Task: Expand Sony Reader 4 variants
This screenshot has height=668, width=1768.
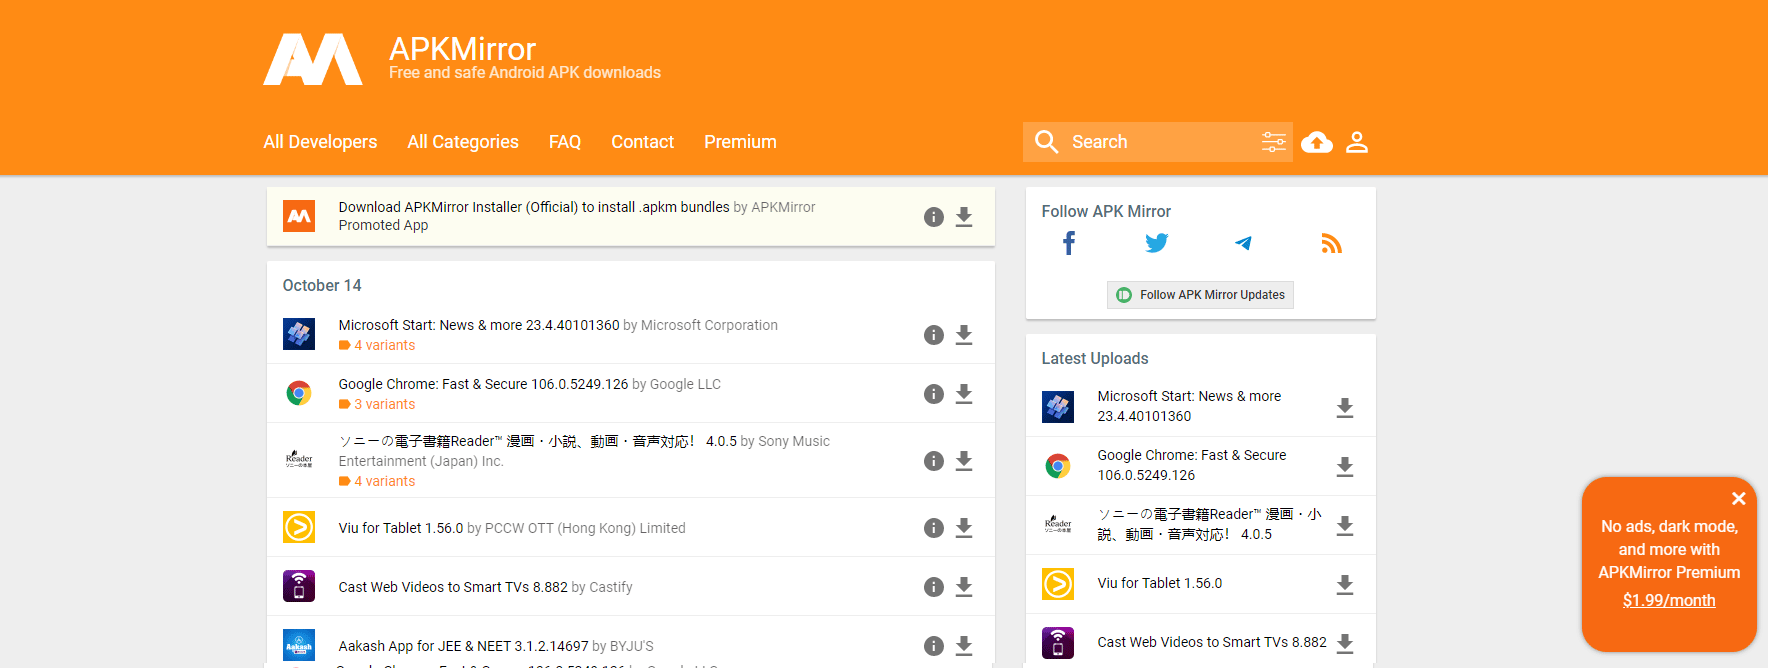Action: (377, 481)
